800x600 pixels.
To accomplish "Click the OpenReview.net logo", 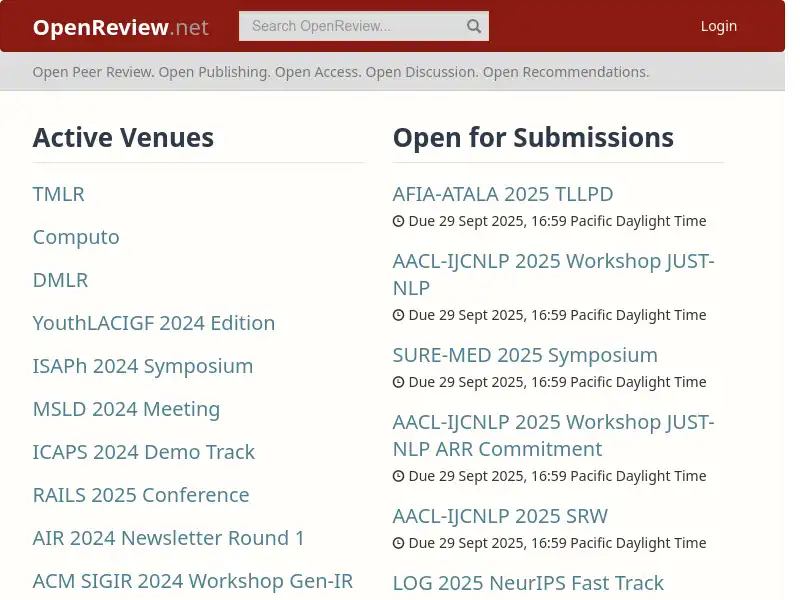I will [120, 27].
